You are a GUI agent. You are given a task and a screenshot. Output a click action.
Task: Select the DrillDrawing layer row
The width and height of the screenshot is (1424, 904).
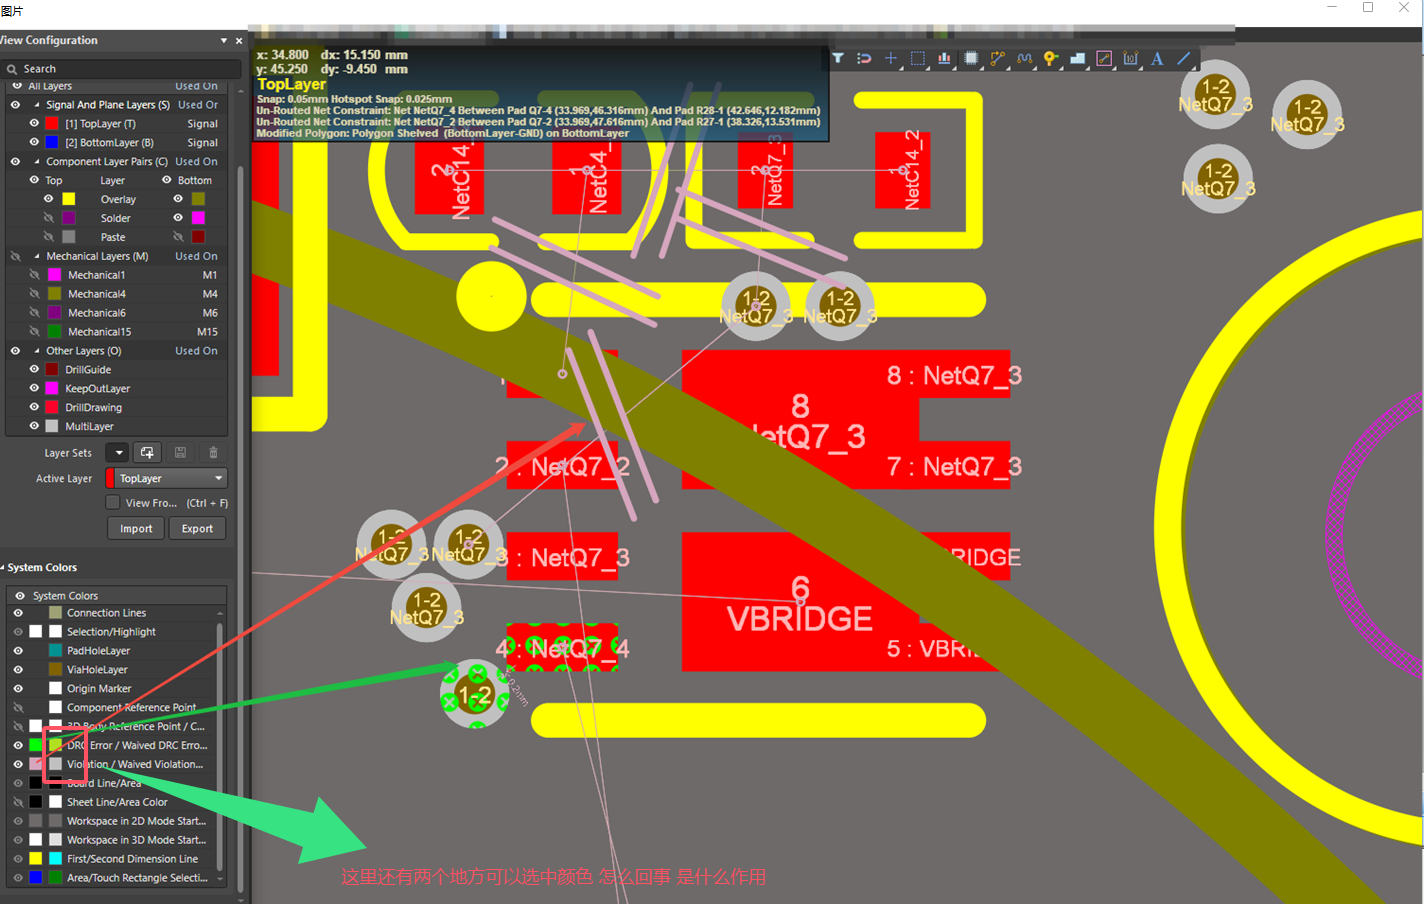(118, 408)
